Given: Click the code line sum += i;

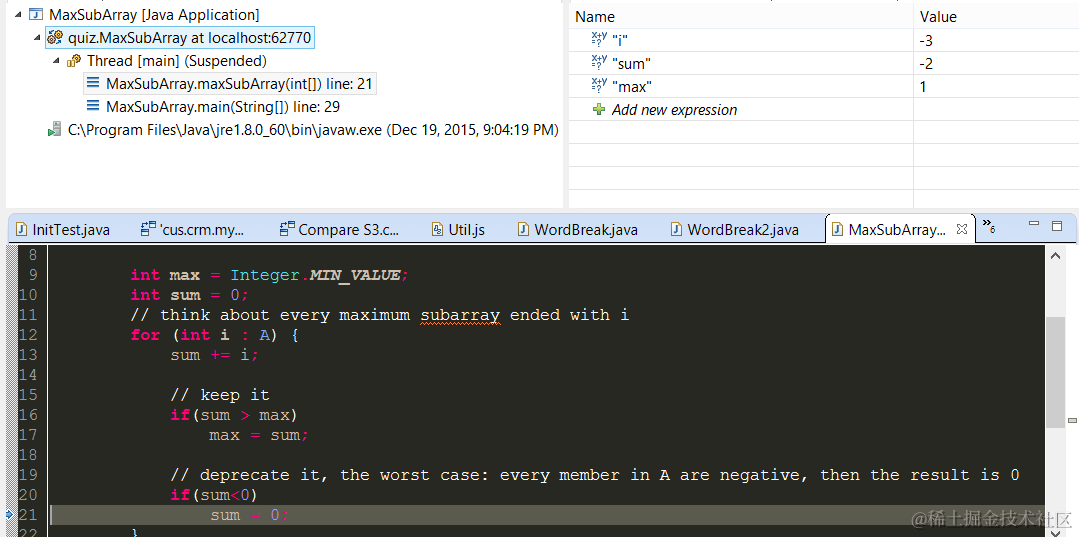Looking at the screenshot, I should (x=214, y=355).
